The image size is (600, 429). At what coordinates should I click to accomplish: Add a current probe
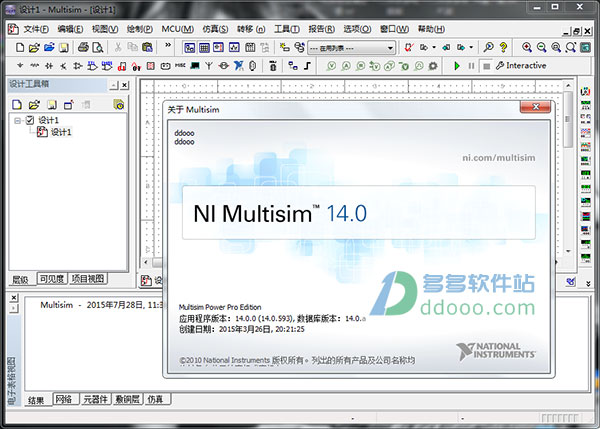click(346, 66)
